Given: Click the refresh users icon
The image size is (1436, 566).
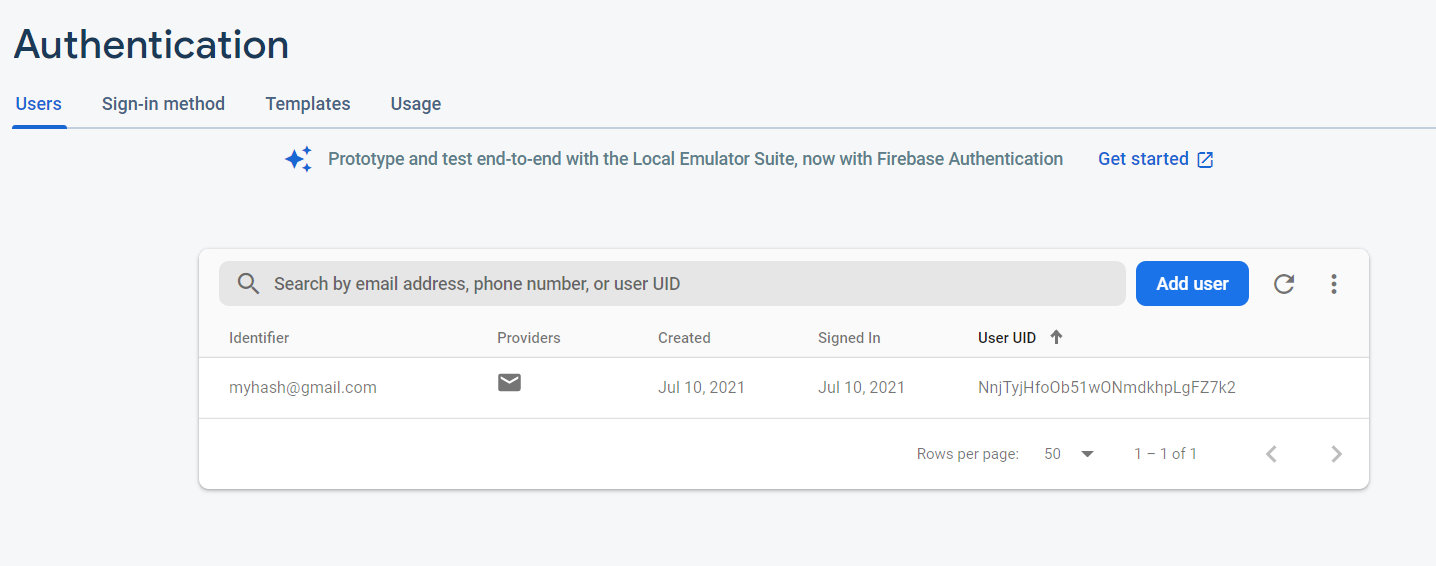Looking at the screenshot, I should coord(1284,284).
